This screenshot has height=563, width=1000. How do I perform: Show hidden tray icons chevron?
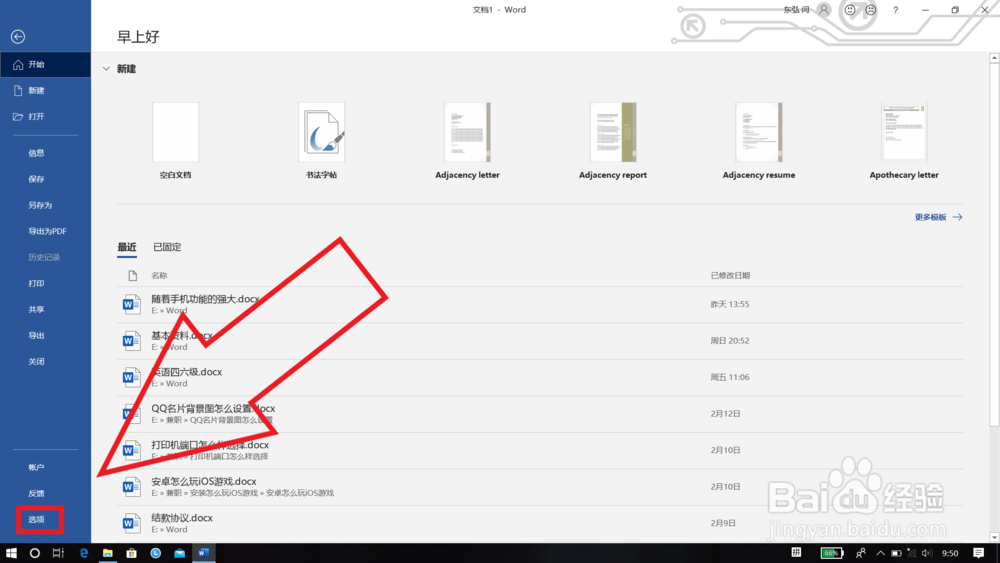880,553
